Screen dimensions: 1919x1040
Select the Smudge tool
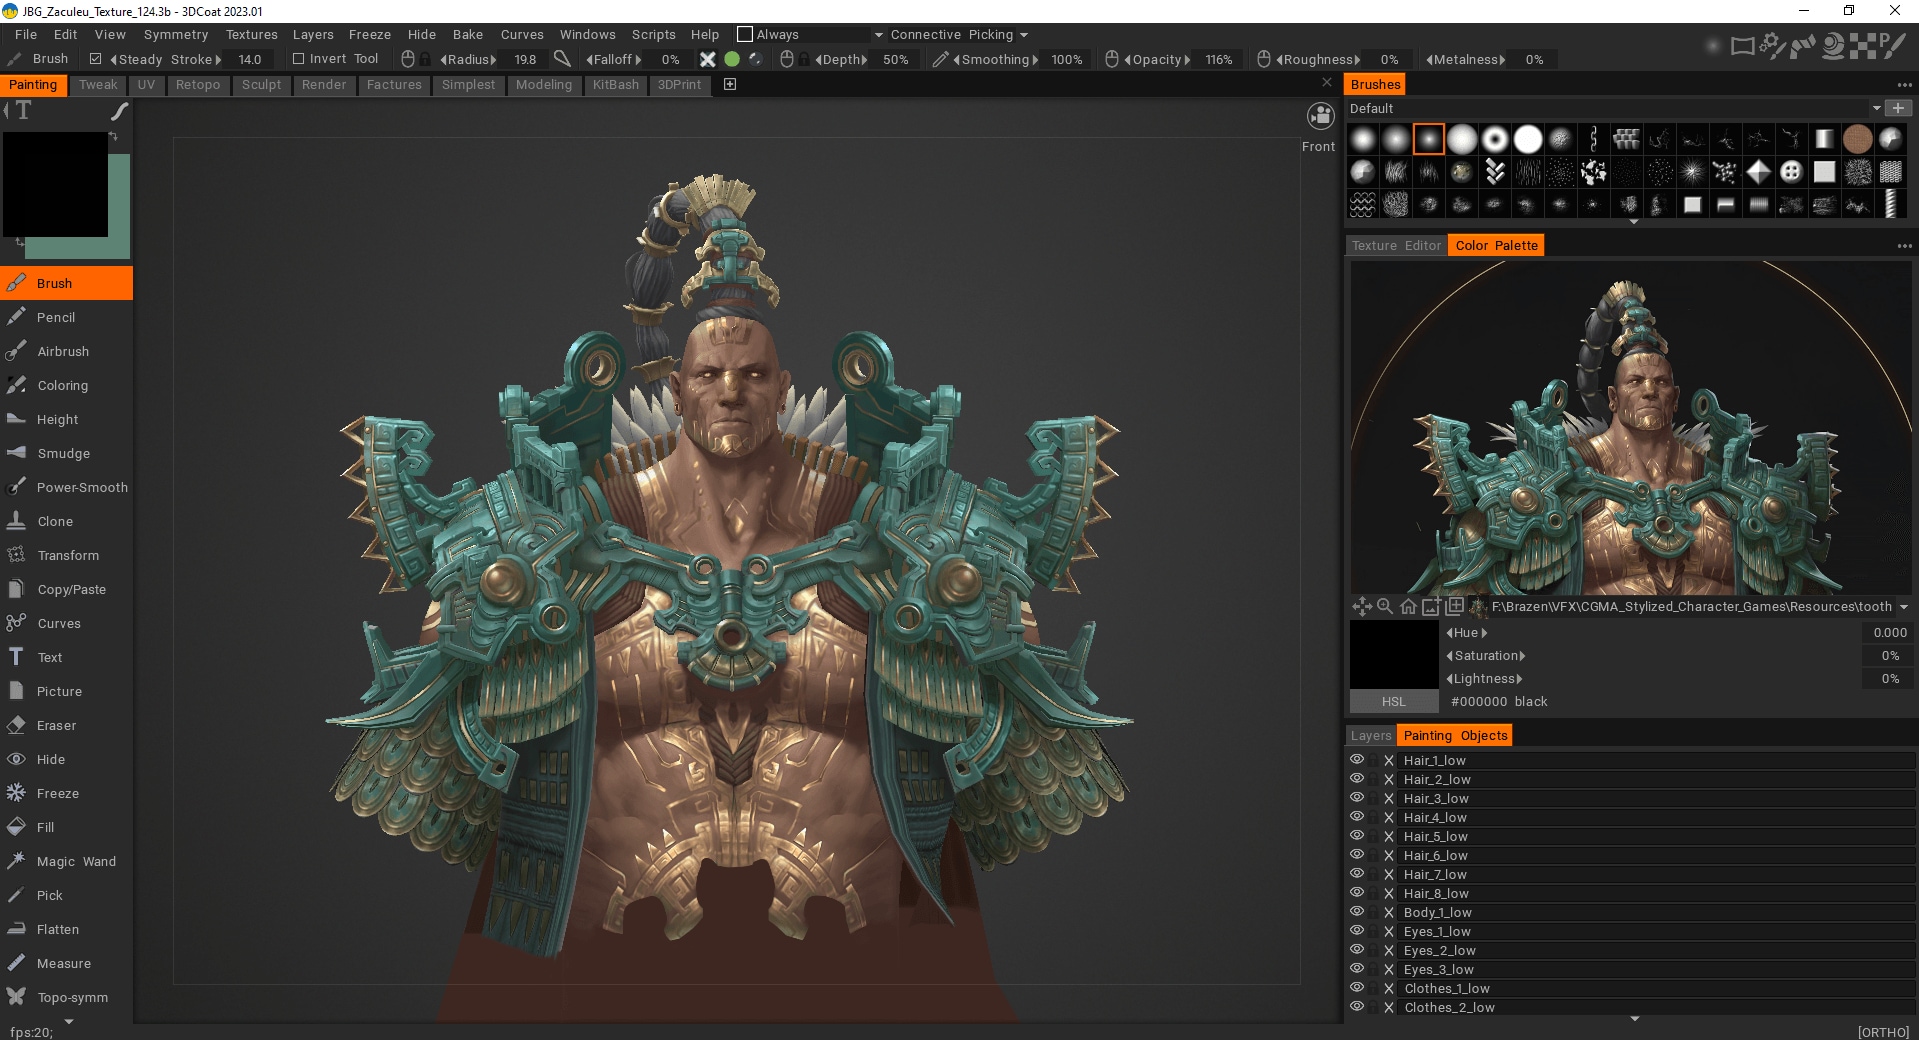(63, 453)
